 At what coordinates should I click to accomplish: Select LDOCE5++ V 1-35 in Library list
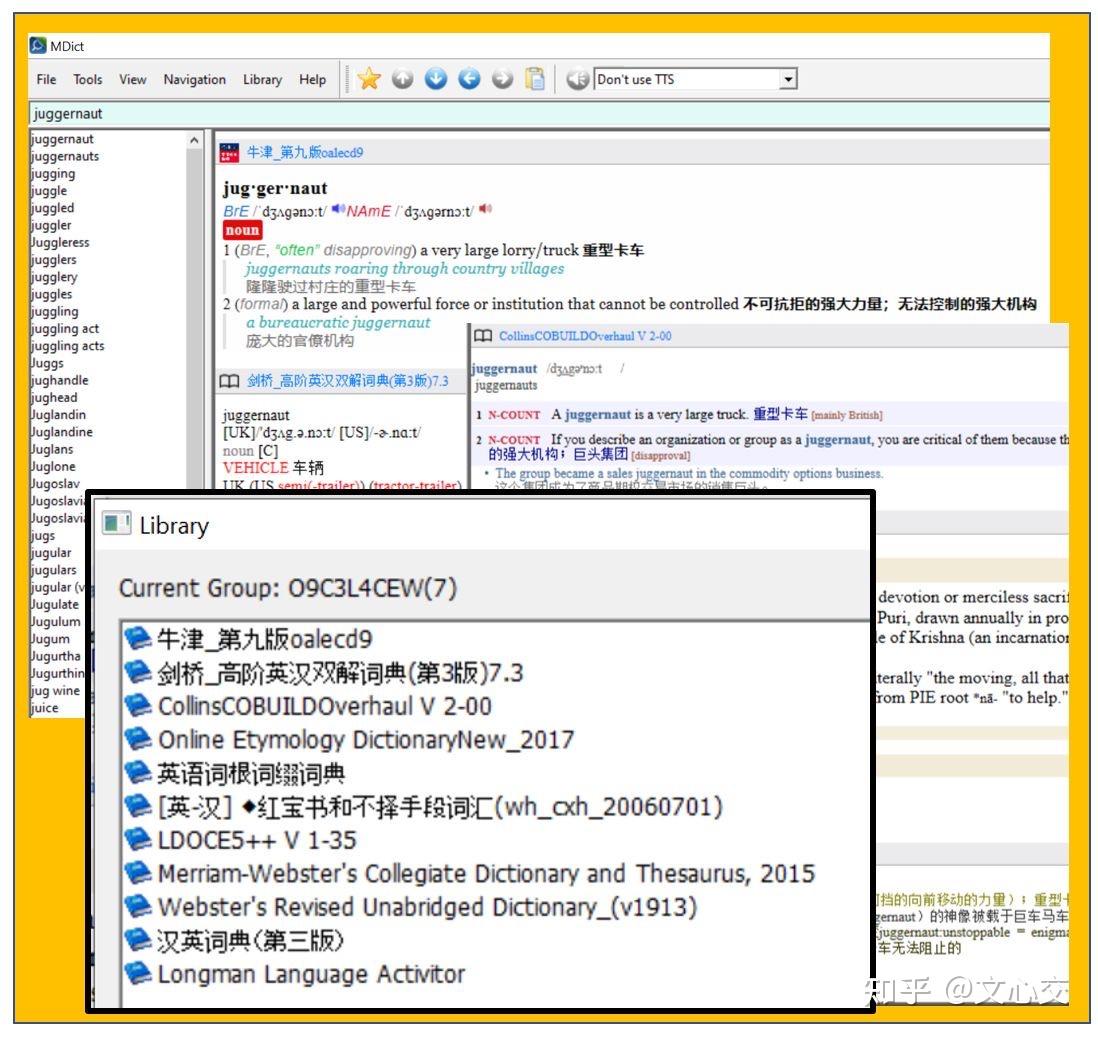pos(257,839)
